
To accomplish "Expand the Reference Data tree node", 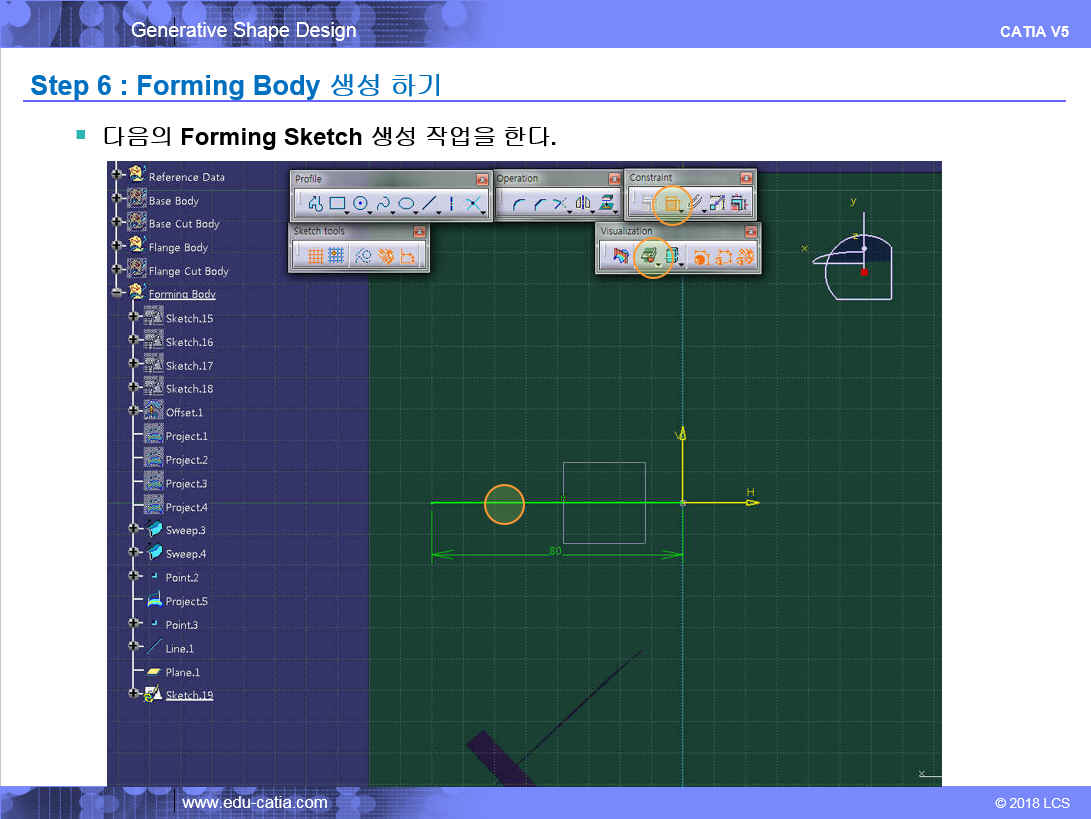I will (x=117, y=176).
